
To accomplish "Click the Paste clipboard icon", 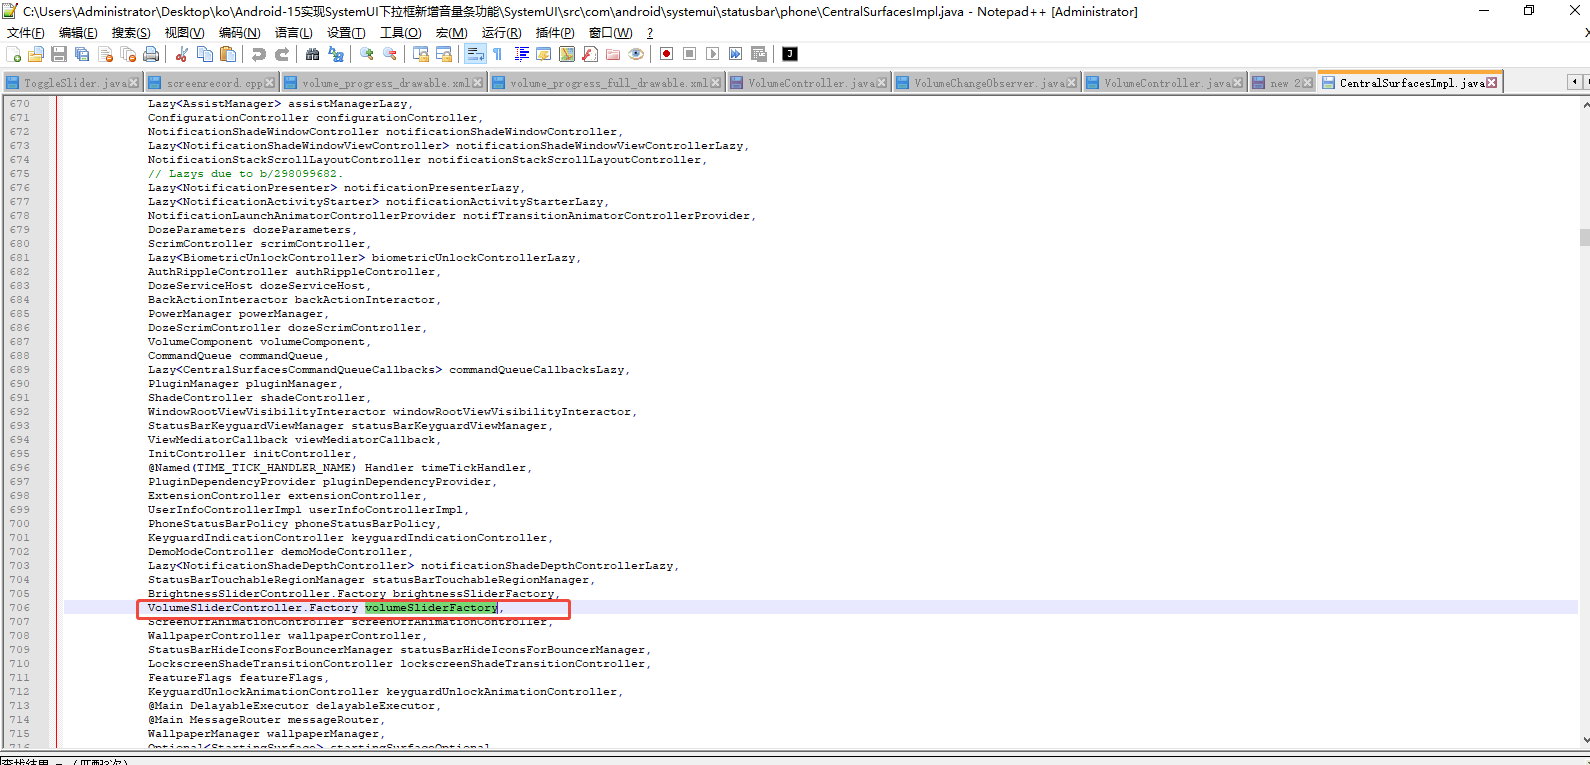I will (228, 54).
